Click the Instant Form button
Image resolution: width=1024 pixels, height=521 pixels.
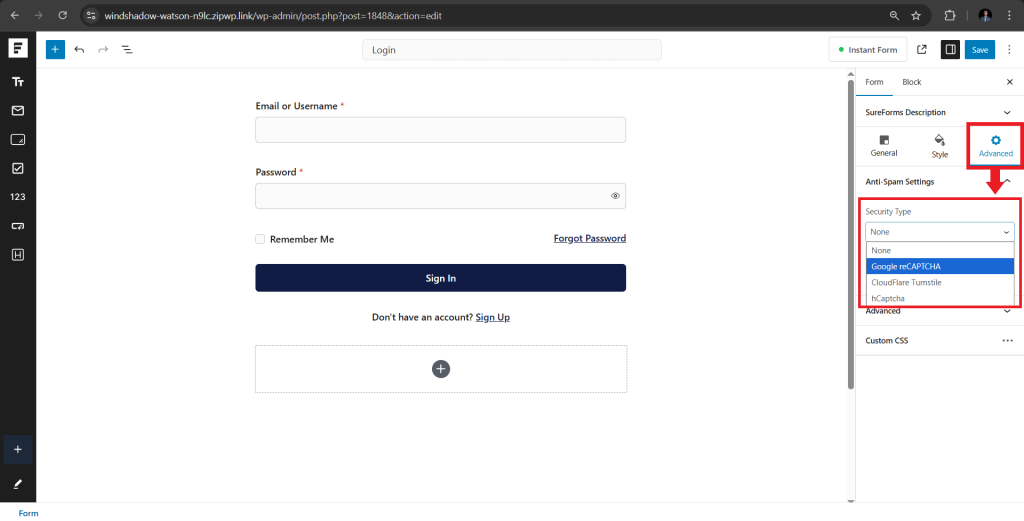point(868,50)
